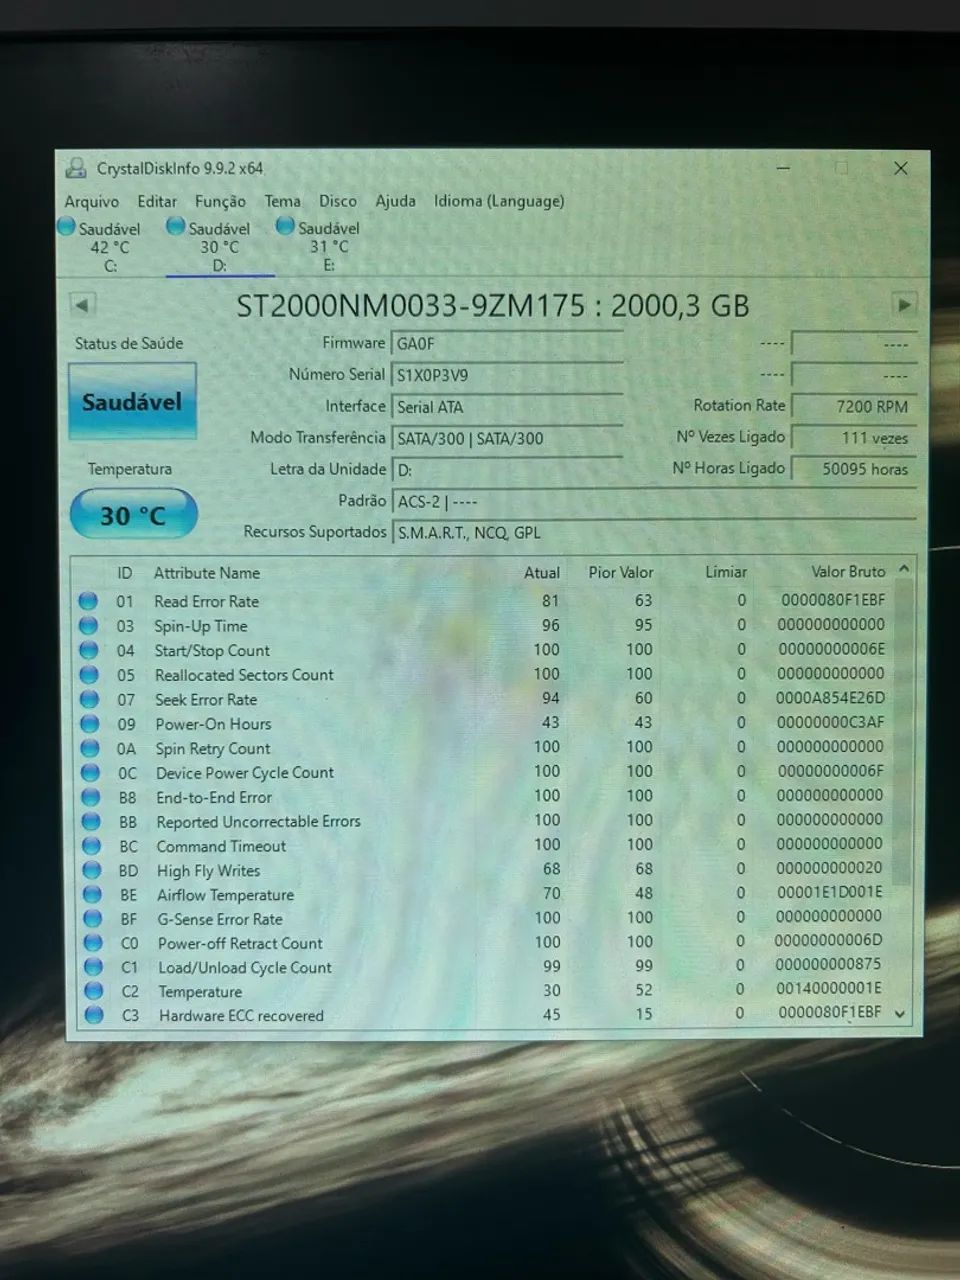Click status orb for Spin Retry Count

pyautogui.click(x=91, y=748)
